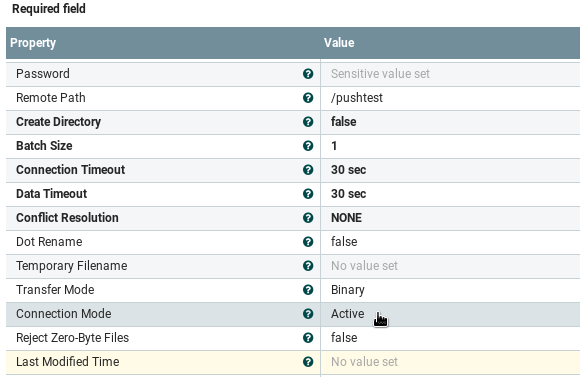Click the help icon for Remote Path
The image size is (580, 377).
tap(308, 98)
